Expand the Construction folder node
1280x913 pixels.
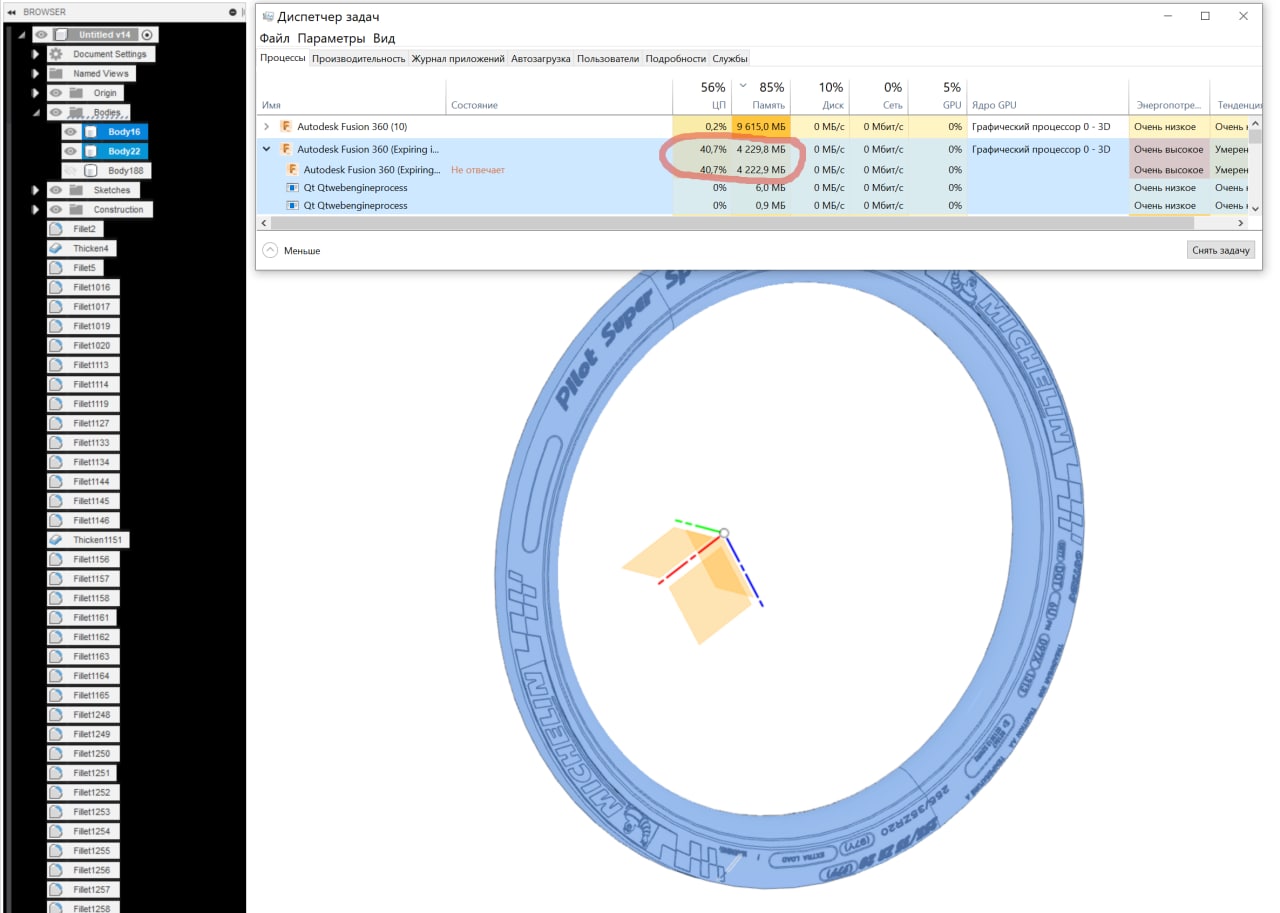tap(35, 210)
